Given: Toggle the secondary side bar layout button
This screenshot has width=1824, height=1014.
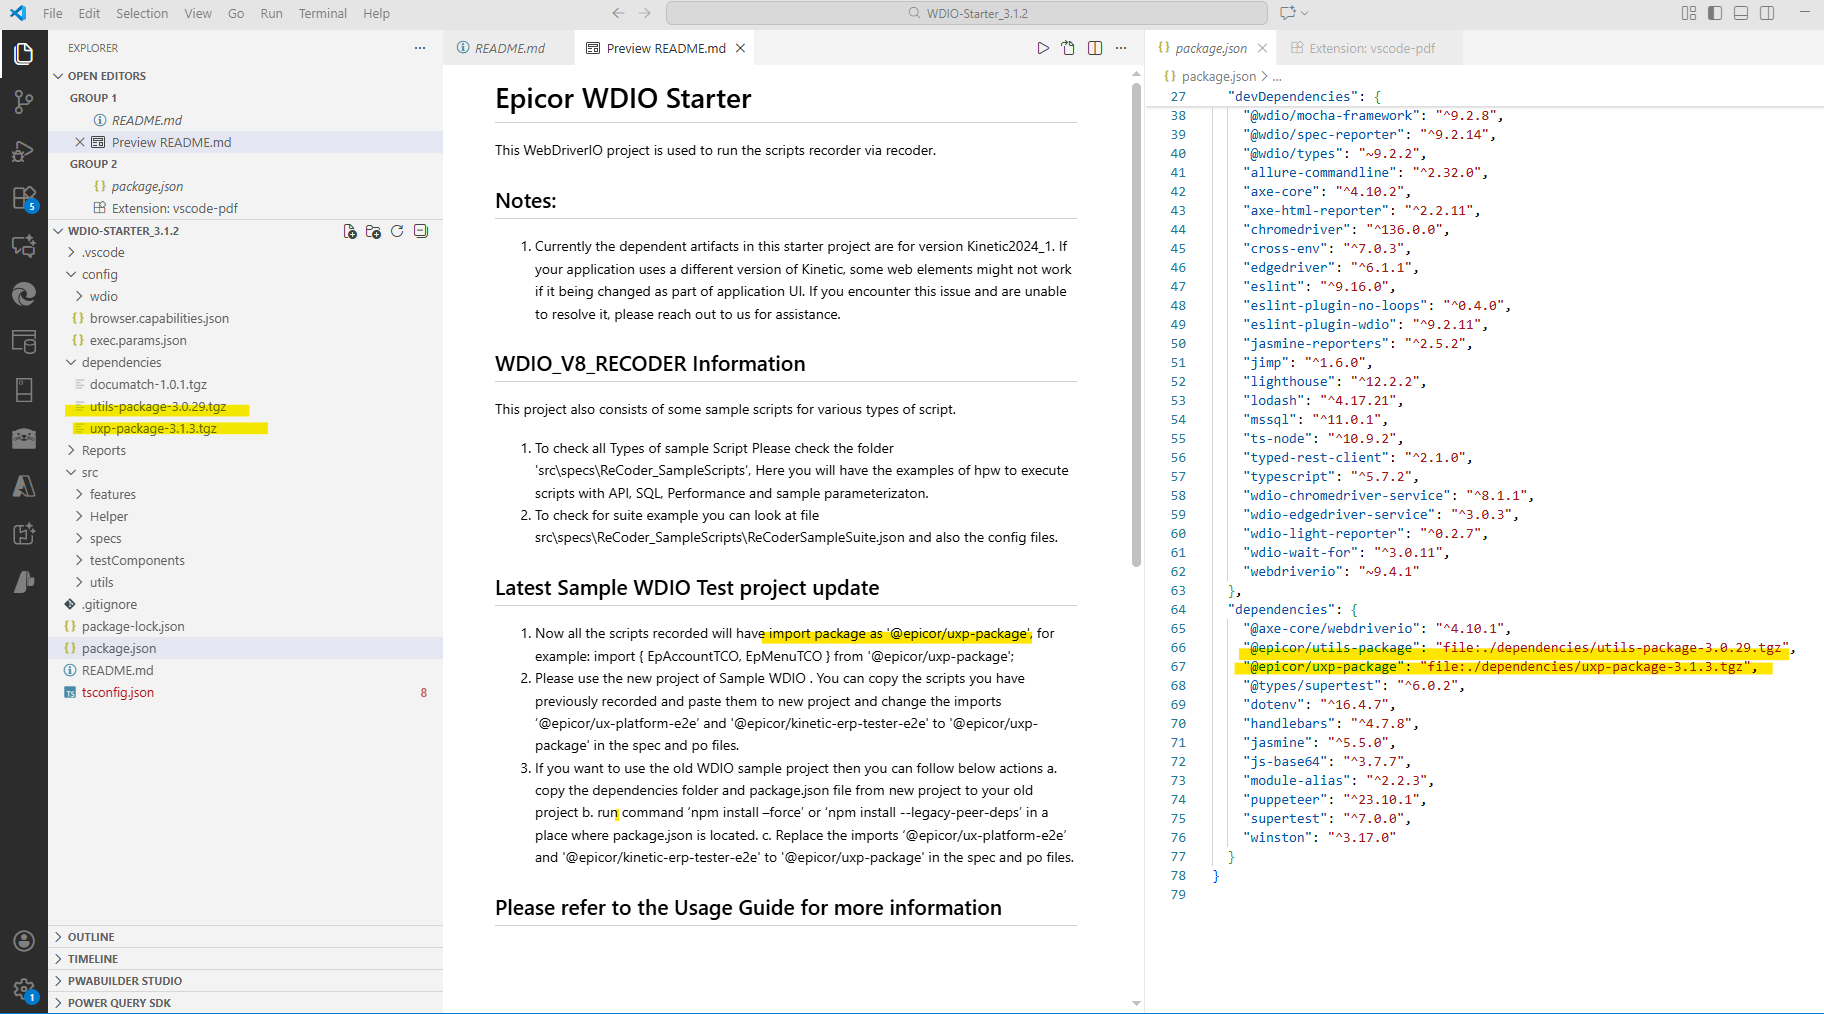Looking at the screenshot, I should coord(1767,13).
